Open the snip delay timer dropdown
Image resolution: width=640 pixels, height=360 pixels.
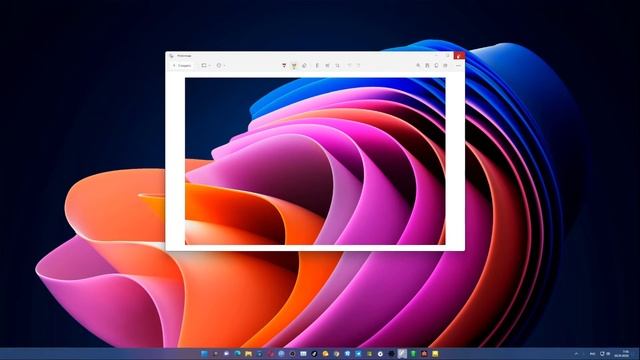click(221, 65)
